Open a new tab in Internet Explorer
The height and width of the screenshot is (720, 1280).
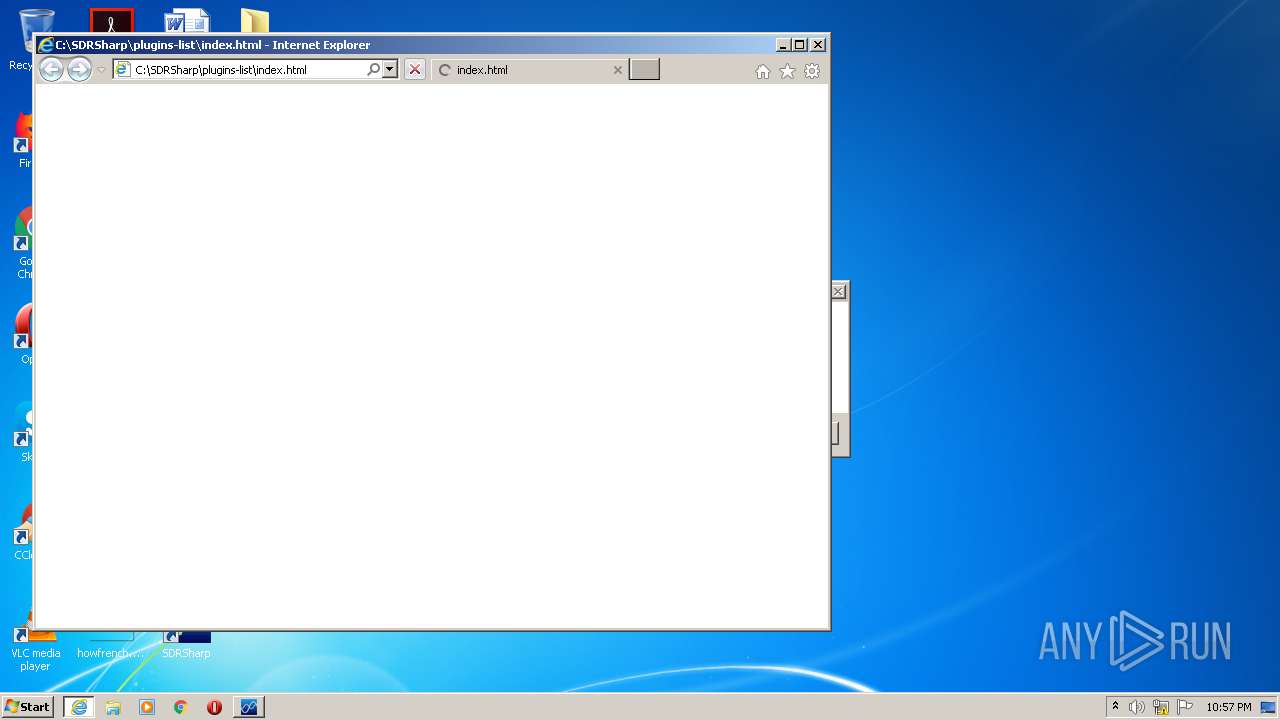point(644,70)
